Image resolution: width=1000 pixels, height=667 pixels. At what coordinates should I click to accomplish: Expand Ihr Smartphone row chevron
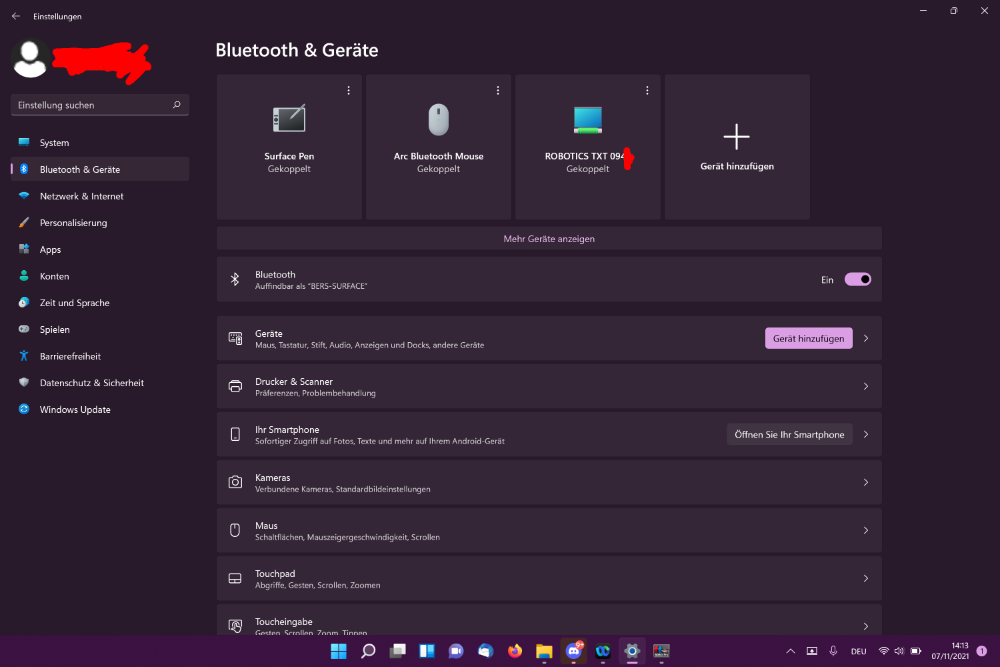(x=866, y=434)
